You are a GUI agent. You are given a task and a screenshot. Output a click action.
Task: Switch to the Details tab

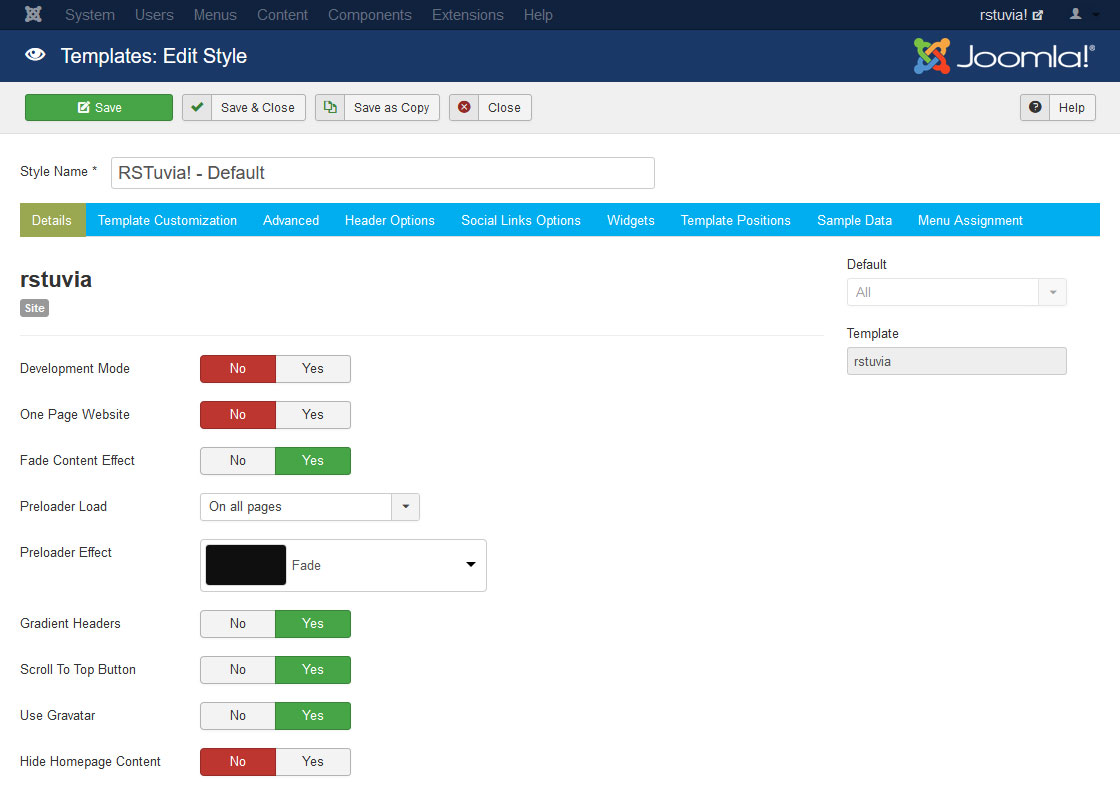tap(52, 220)
